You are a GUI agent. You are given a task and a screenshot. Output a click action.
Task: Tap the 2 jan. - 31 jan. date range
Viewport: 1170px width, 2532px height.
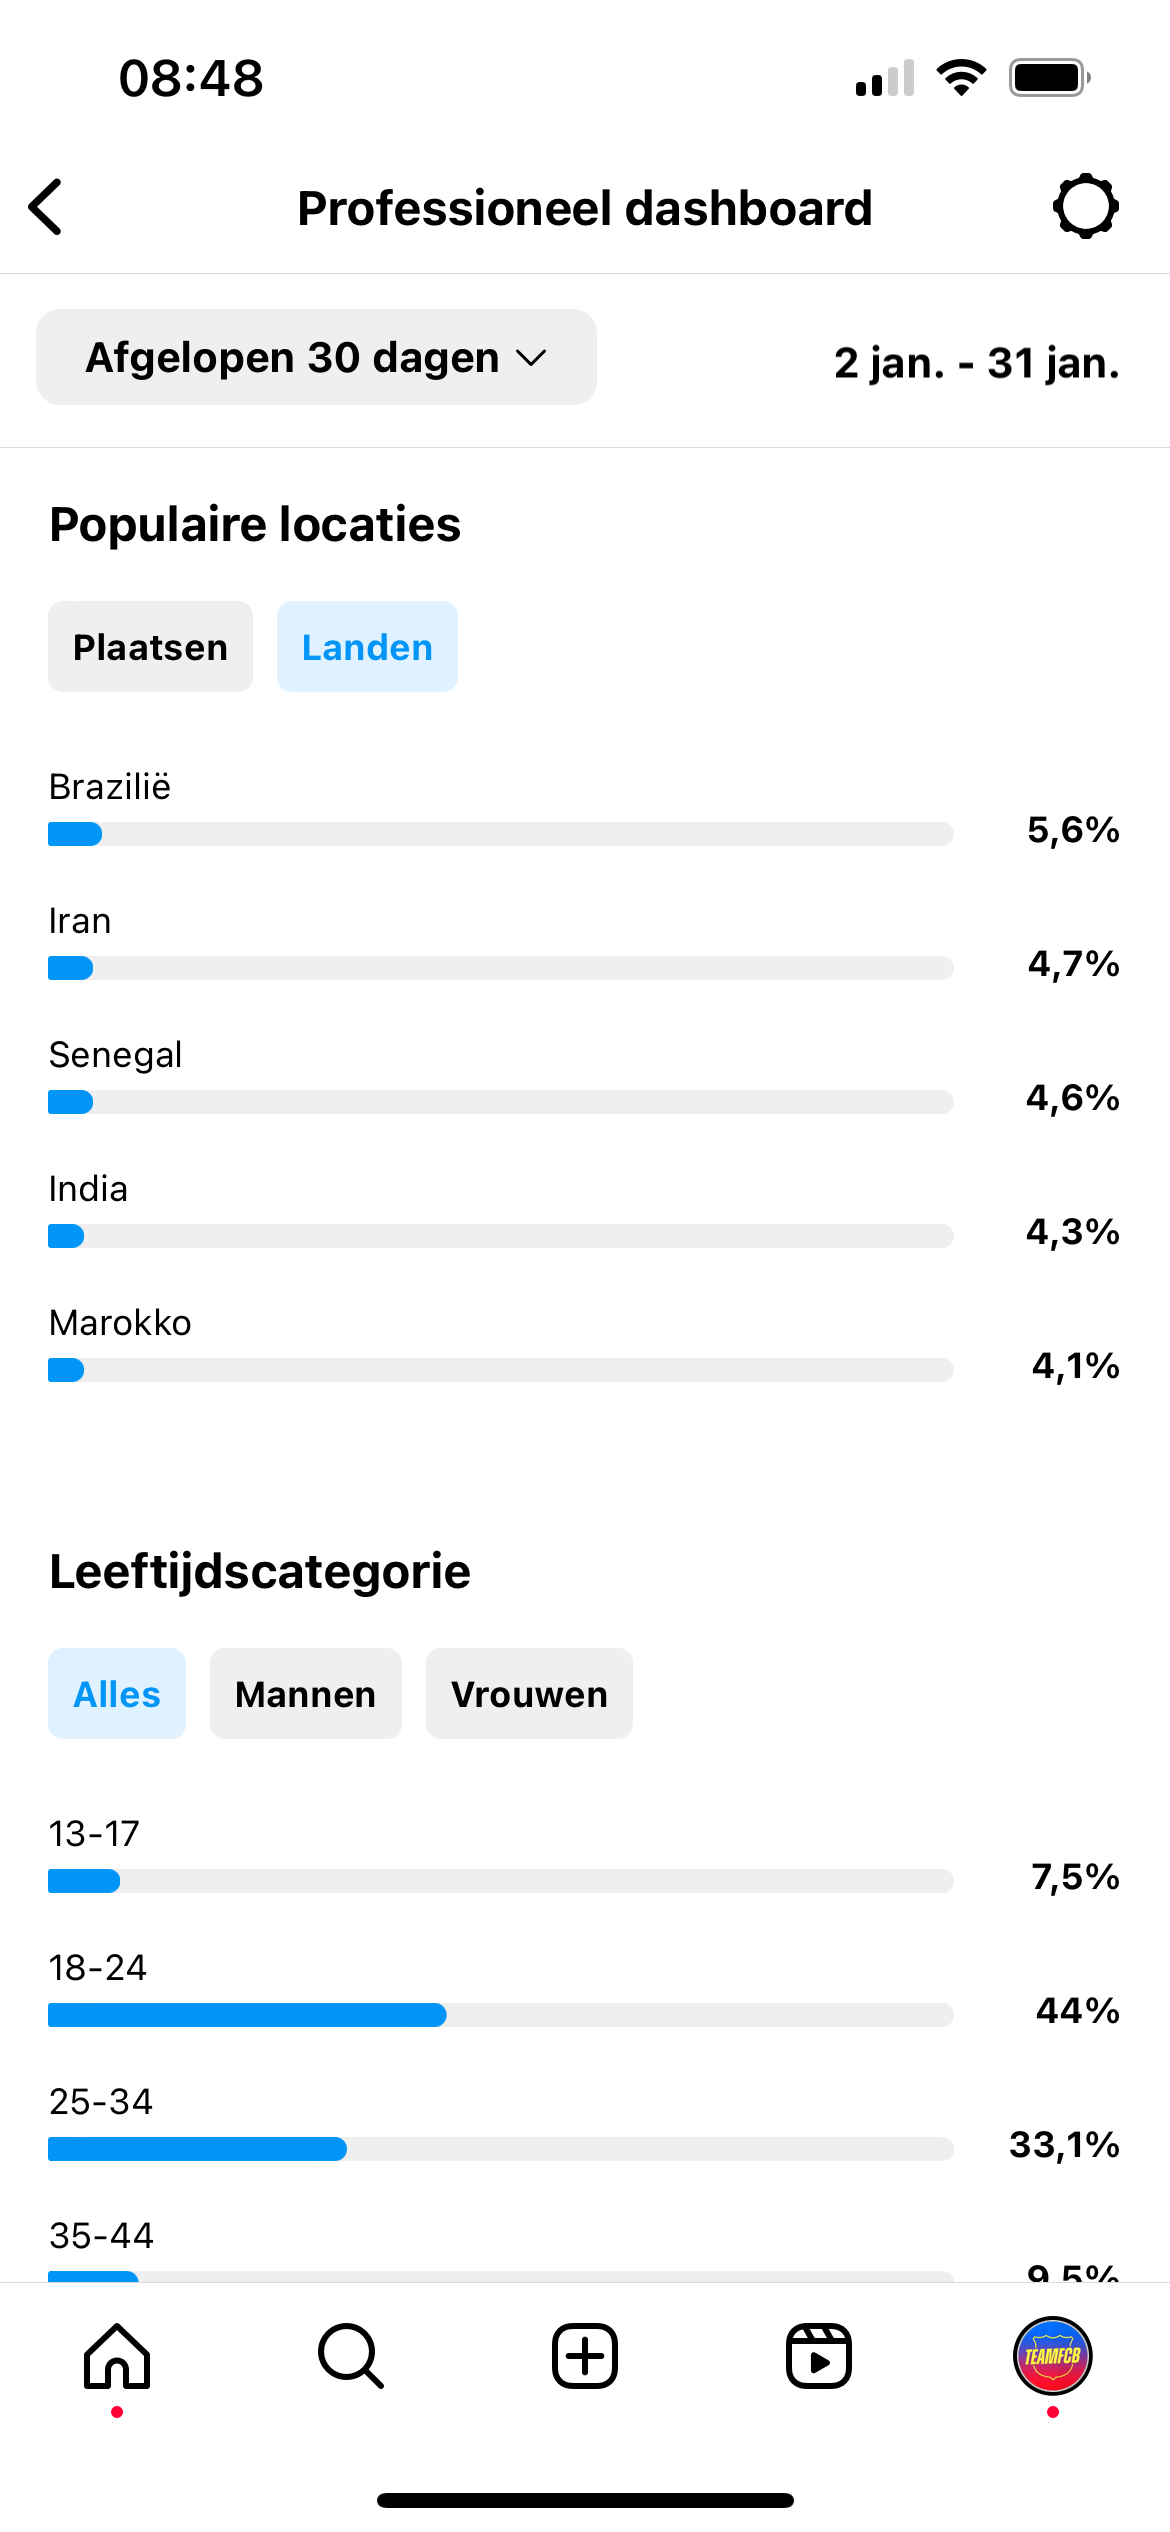click(x=977, y=362)
